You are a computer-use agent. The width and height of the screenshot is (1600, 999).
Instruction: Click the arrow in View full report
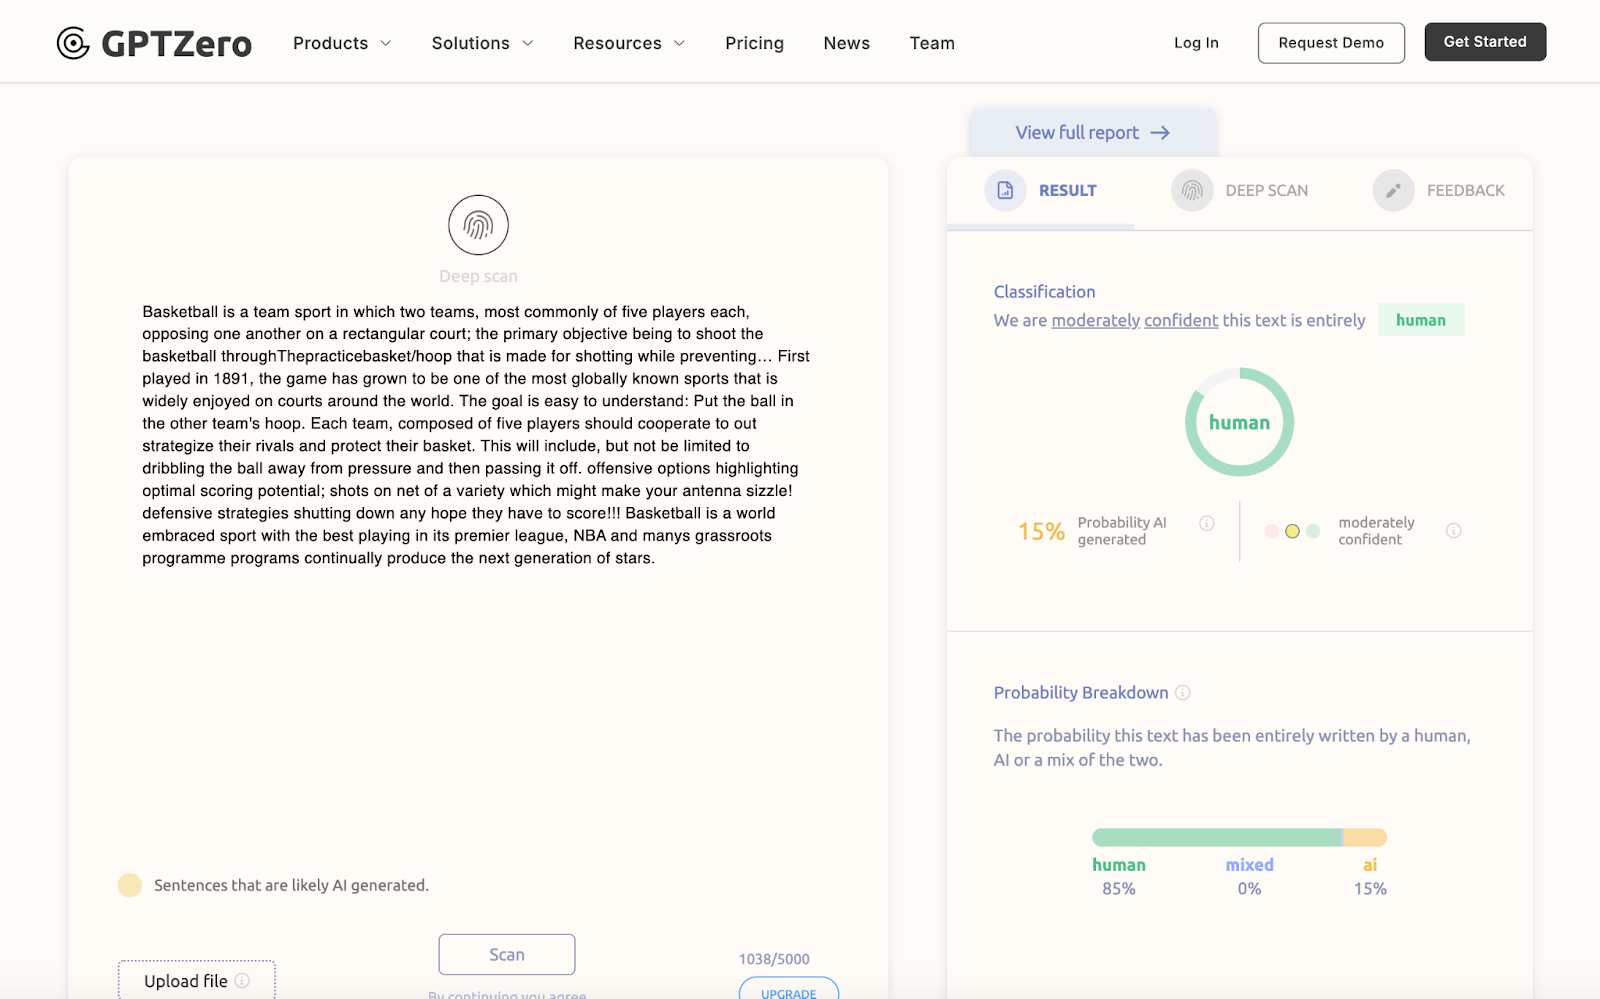click(x=1160, y=133)
